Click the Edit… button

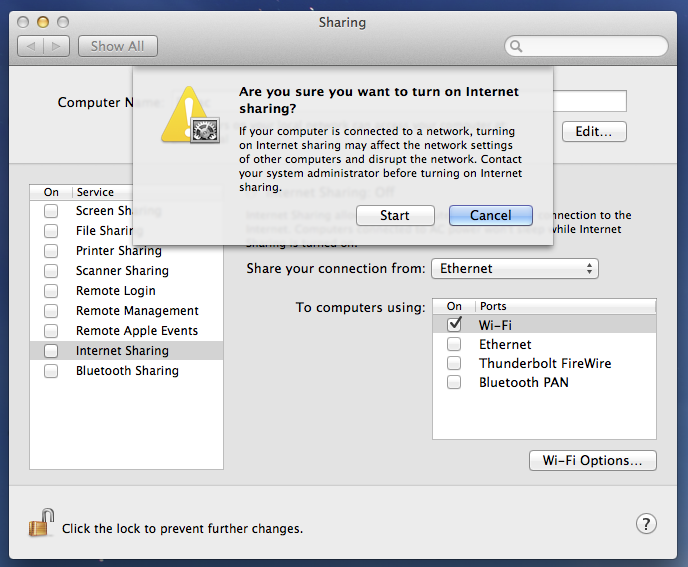click(594, 132)
